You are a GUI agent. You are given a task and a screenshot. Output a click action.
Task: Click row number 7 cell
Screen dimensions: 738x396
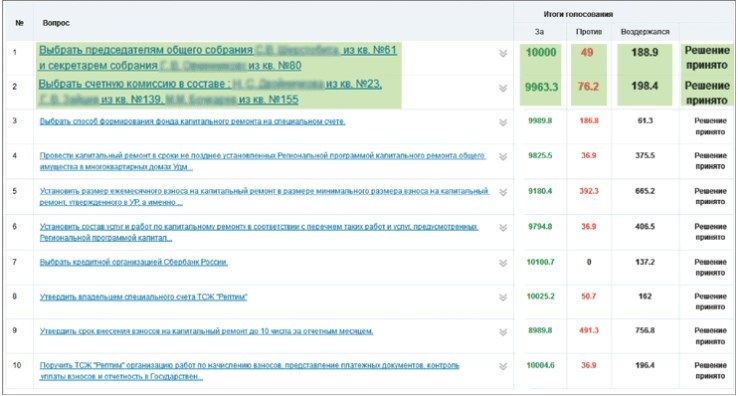(15, 262)
